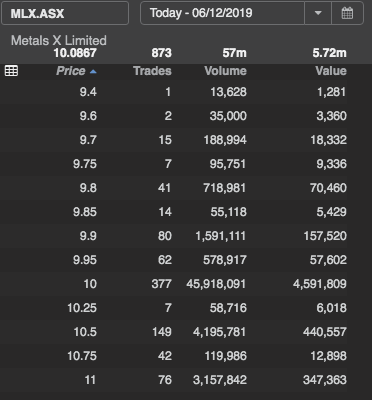Screen dimensions: 372x400
Task: Click the Metals X Limited company name
Action: 59,41
